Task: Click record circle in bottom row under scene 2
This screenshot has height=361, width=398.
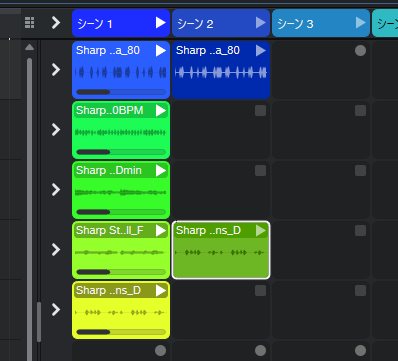Action: coord(260,351)
